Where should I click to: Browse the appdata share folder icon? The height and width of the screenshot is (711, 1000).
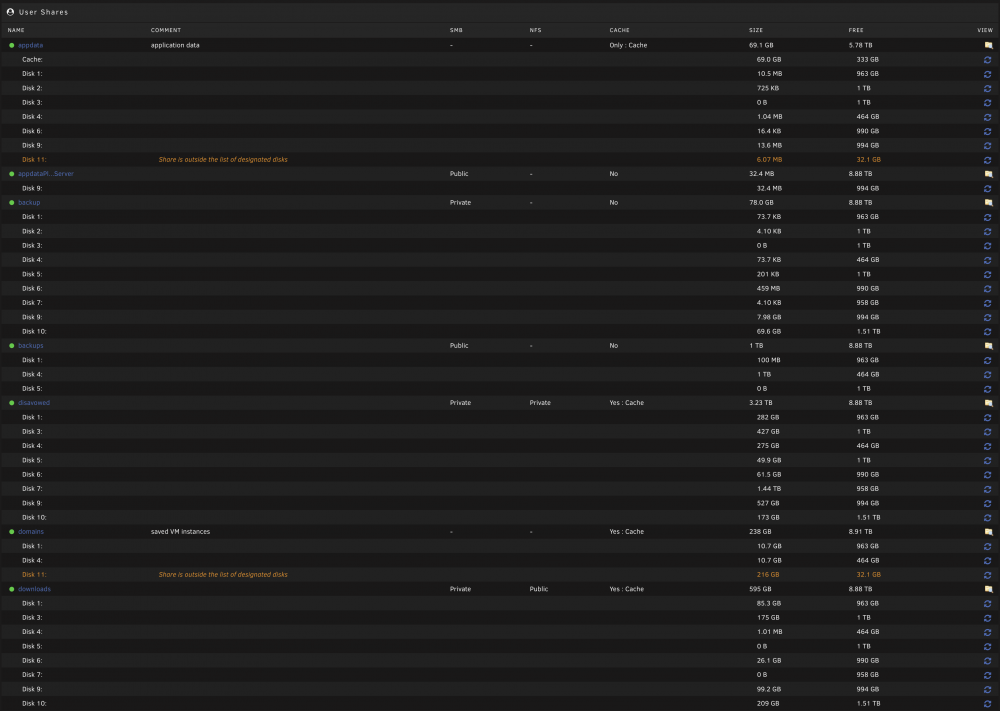(988, 45)
